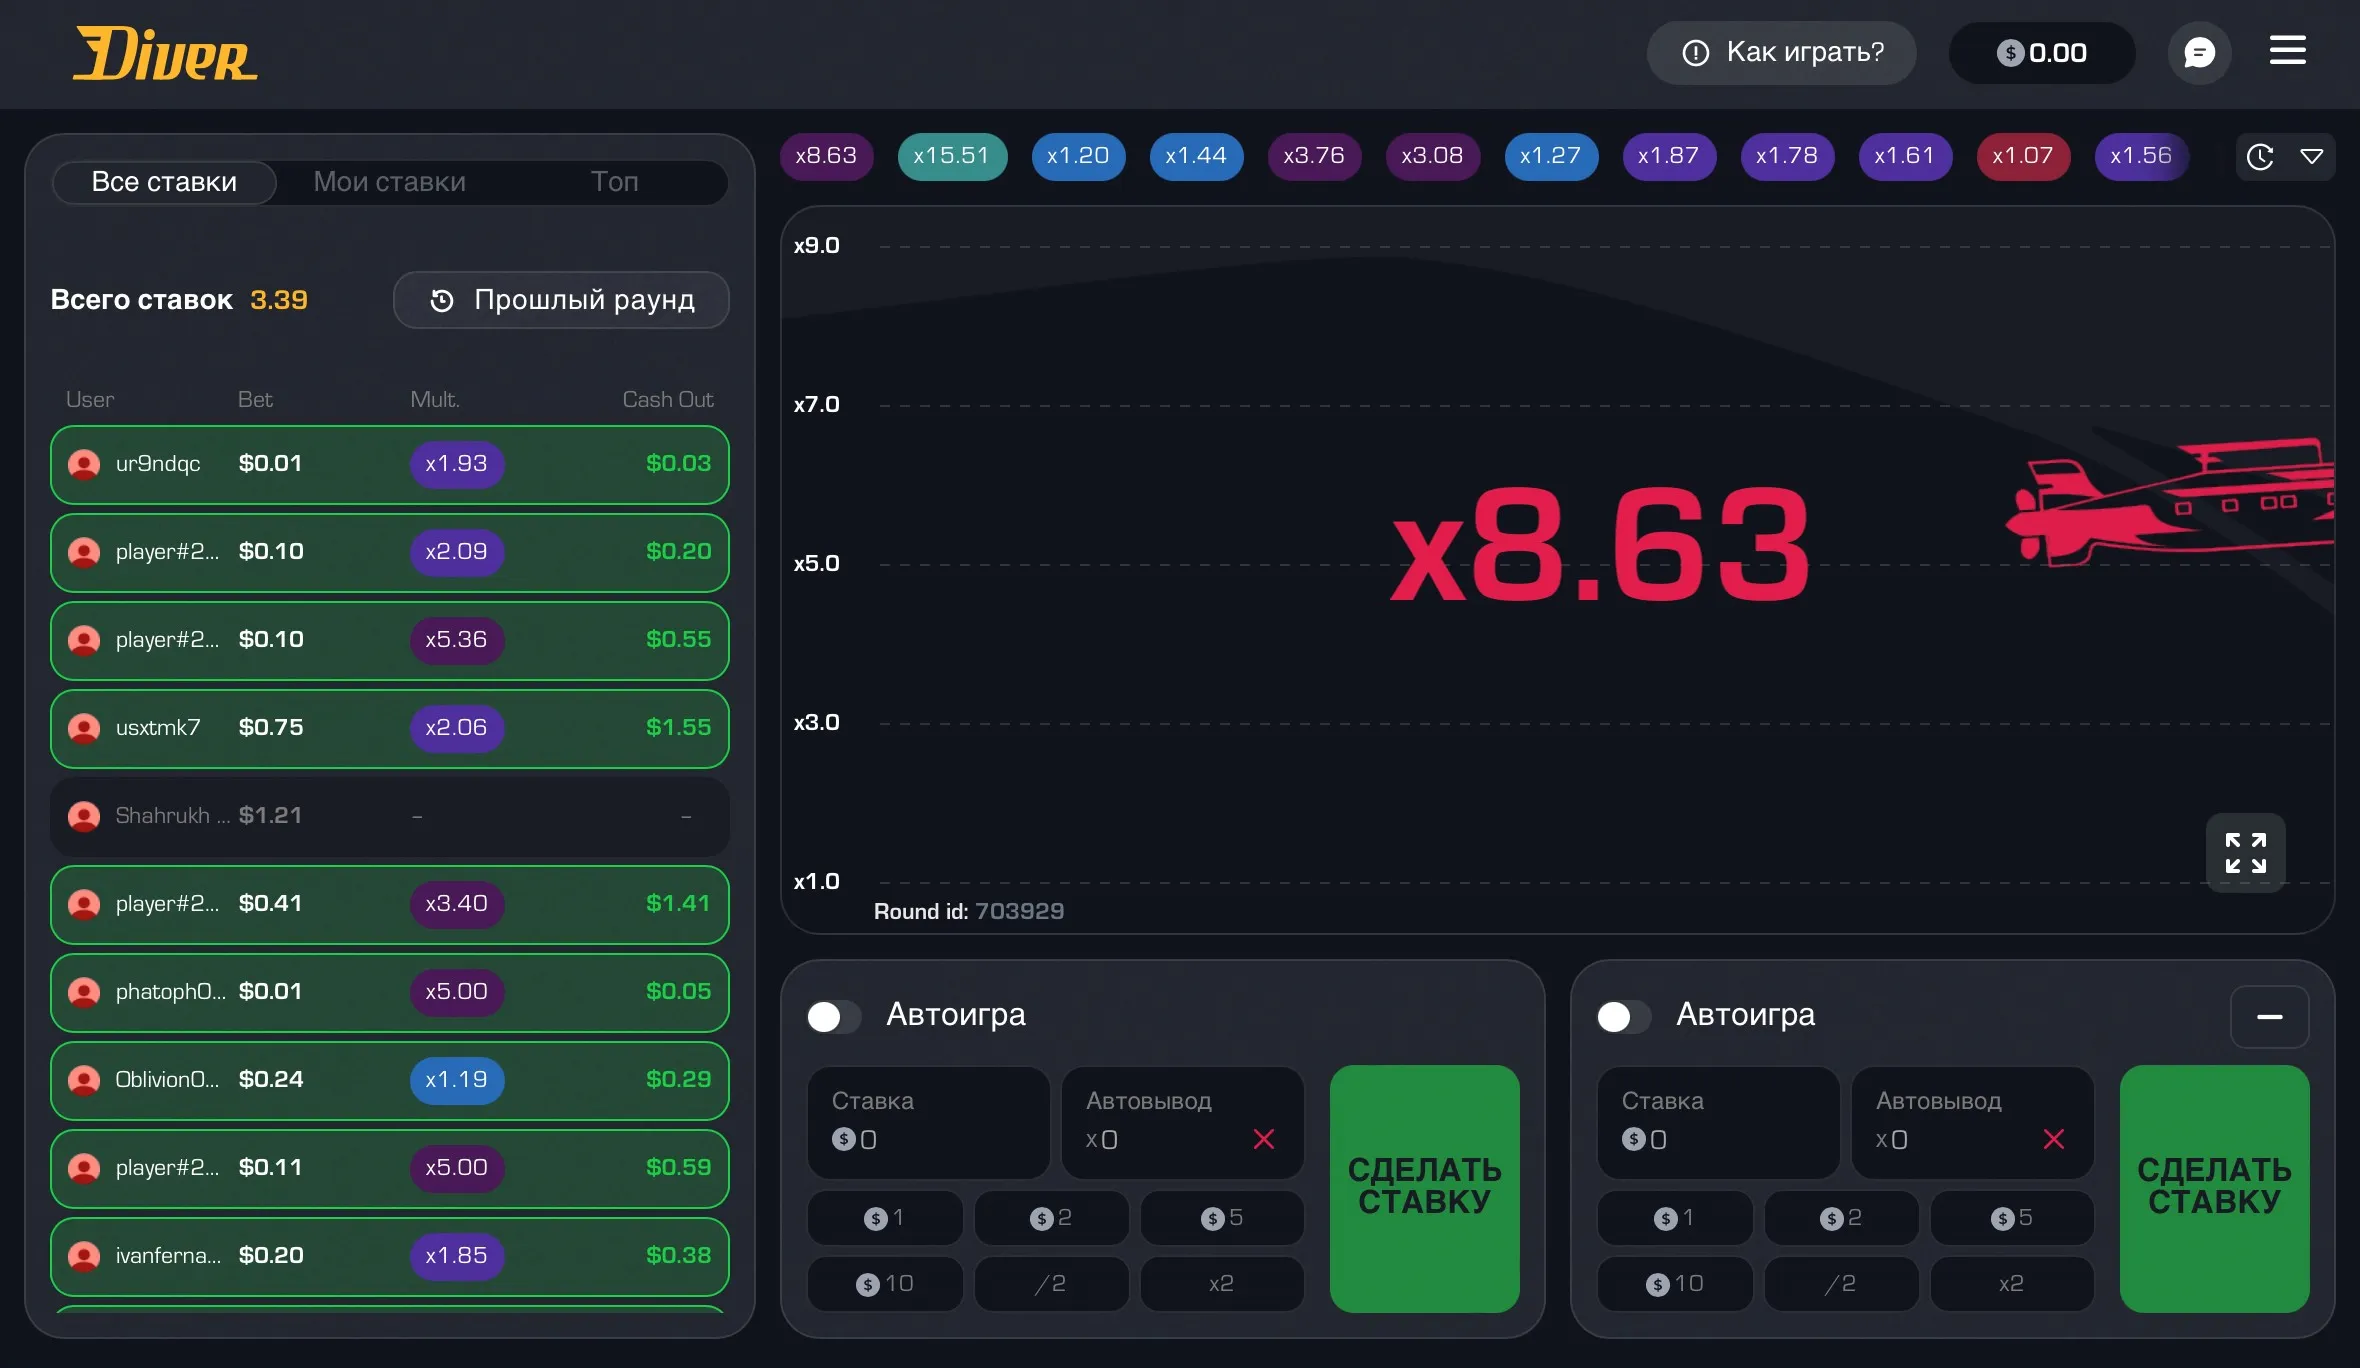This screenshot has height=1368, width=2360.
Task: Click Автовывод input in right panel
Action: 1972,1122
